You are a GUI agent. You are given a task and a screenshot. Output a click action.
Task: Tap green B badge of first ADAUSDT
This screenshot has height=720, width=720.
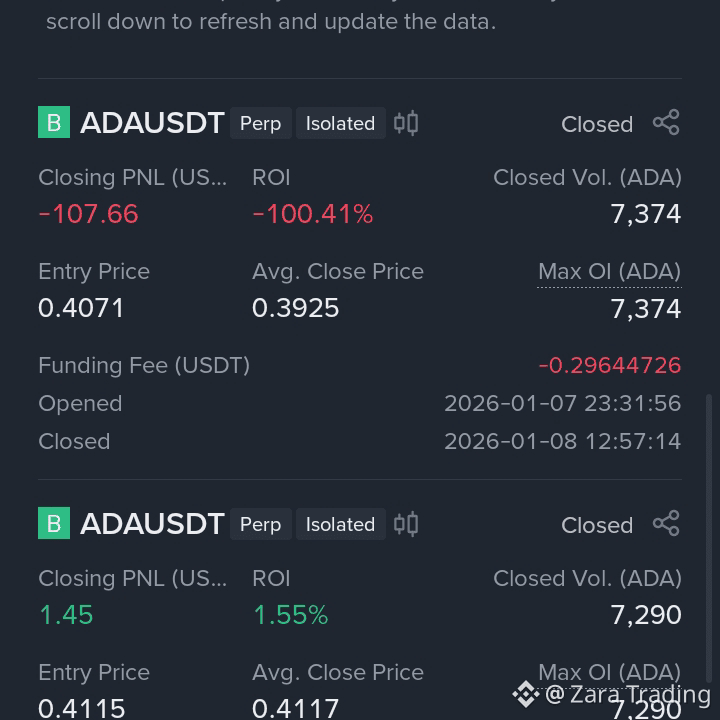coord(54,122)
